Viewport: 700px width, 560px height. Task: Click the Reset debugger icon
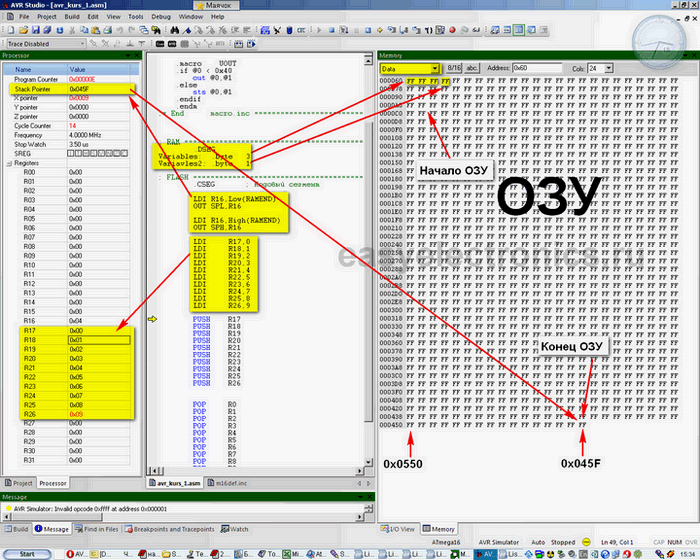click(x=368, y=30)
